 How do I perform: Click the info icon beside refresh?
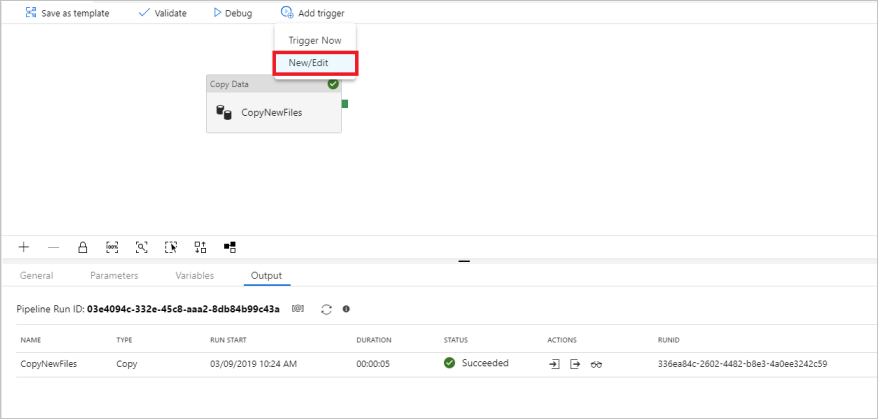click(x=346, y=309)
